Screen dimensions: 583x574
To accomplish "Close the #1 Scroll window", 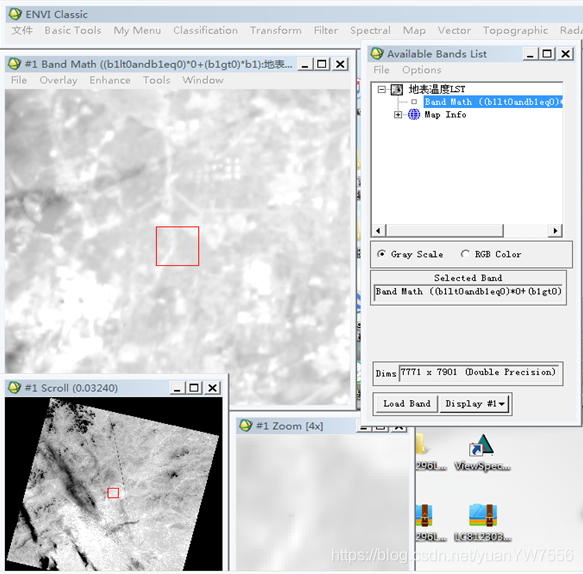I will coord(212,388).
